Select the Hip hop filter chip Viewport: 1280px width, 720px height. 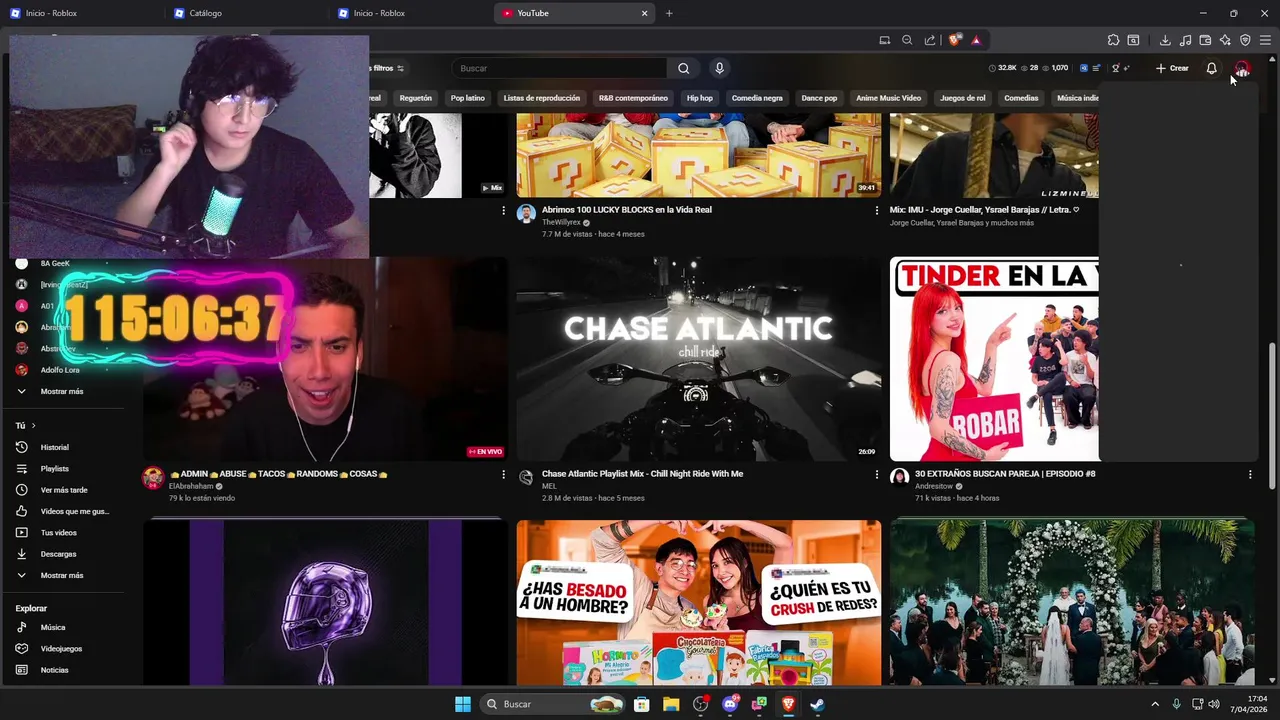pyautogui.click(x=699, y=98)
